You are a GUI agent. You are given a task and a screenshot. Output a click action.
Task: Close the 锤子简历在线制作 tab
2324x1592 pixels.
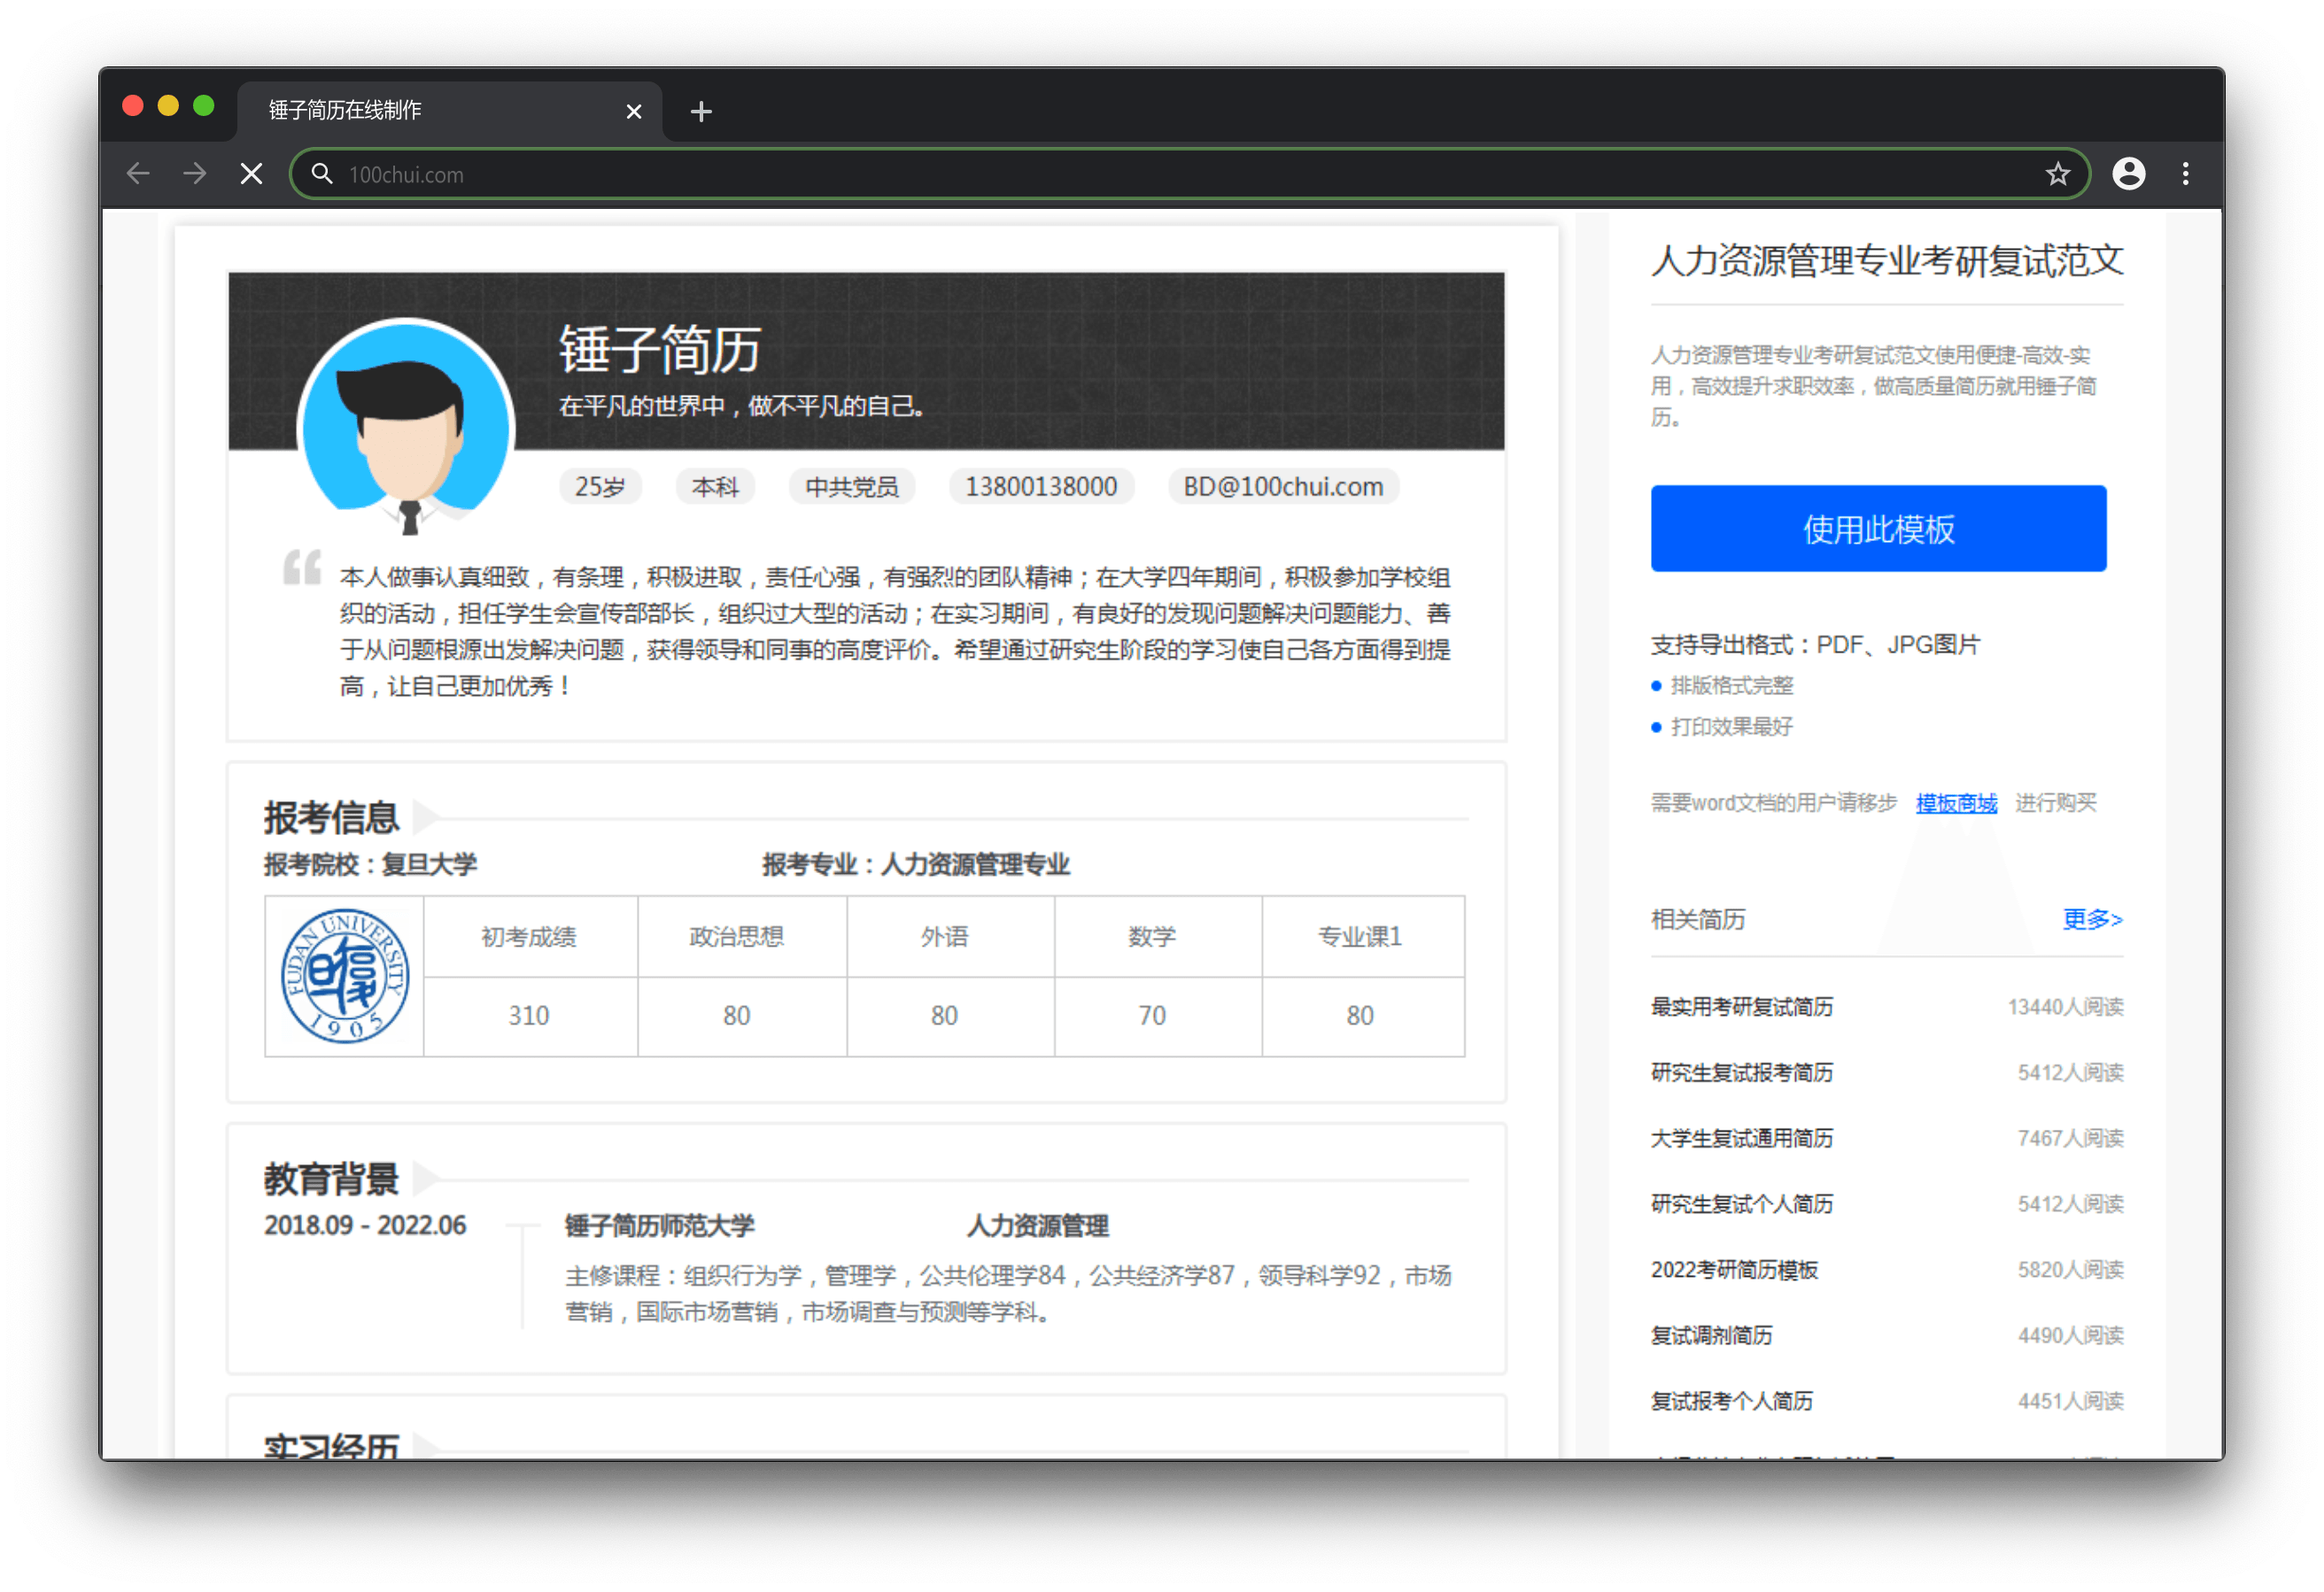coord(633,111)
